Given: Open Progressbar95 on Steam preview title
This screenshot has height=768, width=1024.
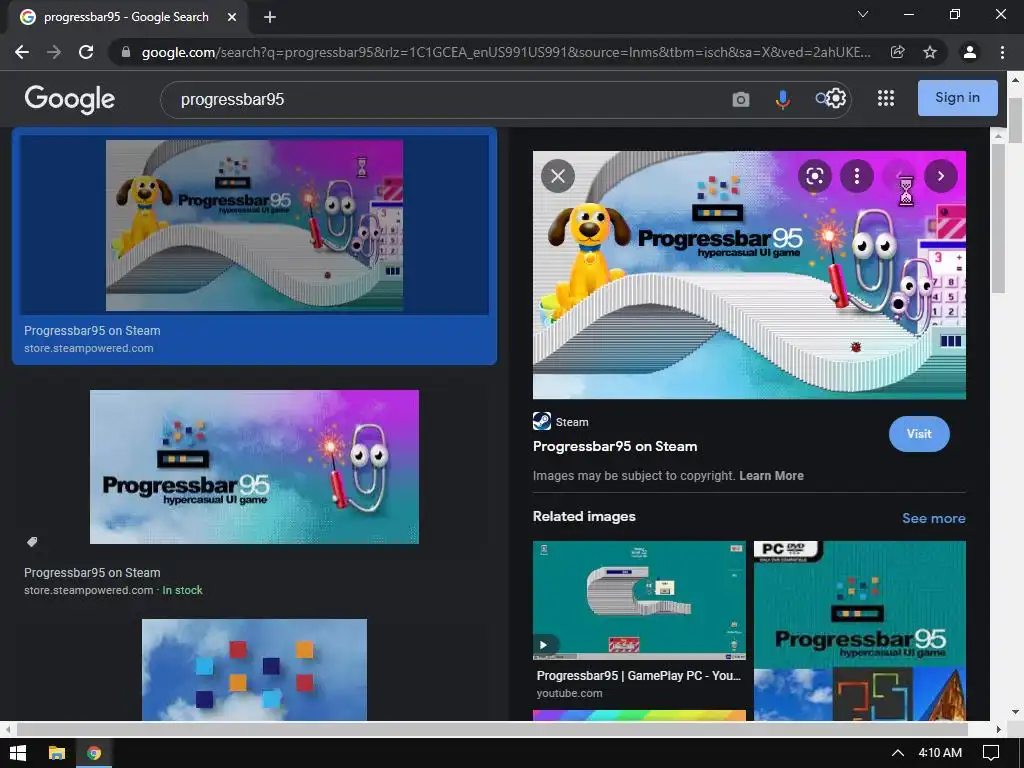Looking at the screenshot, I should (615, 446).
